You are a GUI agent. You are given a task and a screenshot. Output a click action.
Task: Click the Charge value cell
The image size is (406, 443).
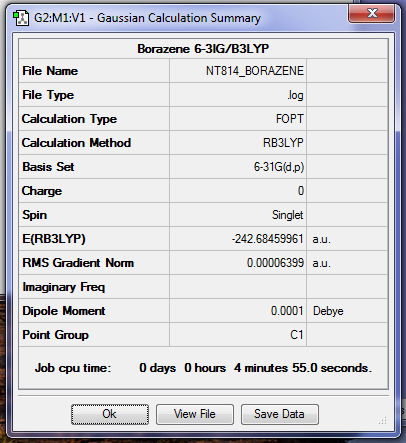(x=238, y=191)
